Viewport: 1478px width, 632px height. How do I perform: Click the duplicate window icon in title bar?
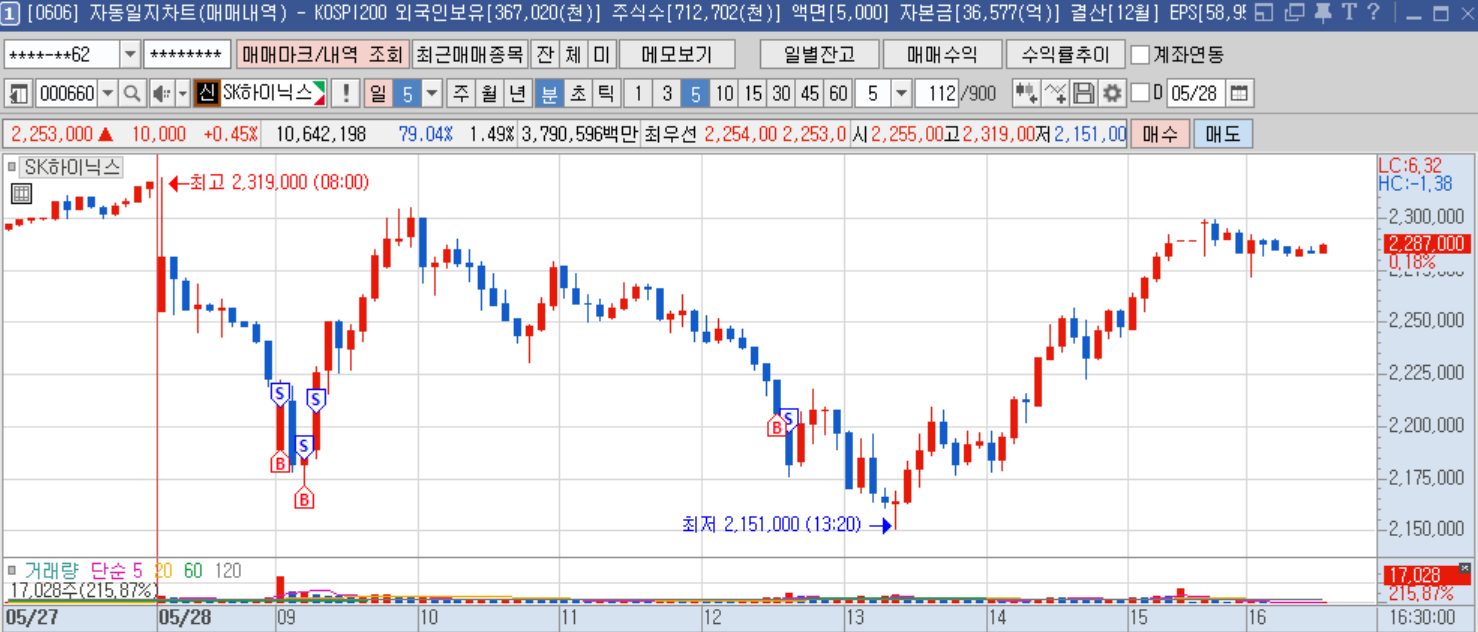(1295, 13)
